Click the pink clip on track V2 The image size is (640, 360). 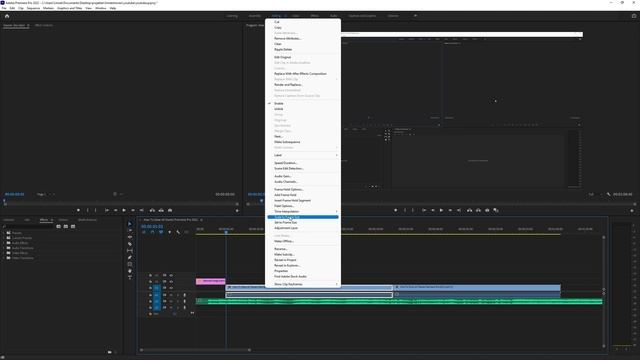pos(211,281)
